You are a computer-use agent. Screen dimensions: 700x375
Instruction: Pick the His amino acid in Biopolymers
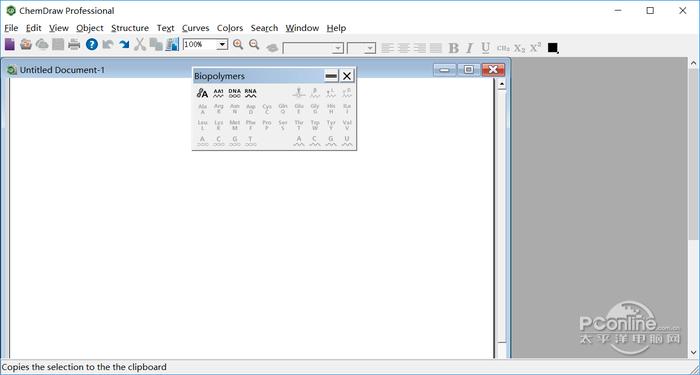click(331, 109)
